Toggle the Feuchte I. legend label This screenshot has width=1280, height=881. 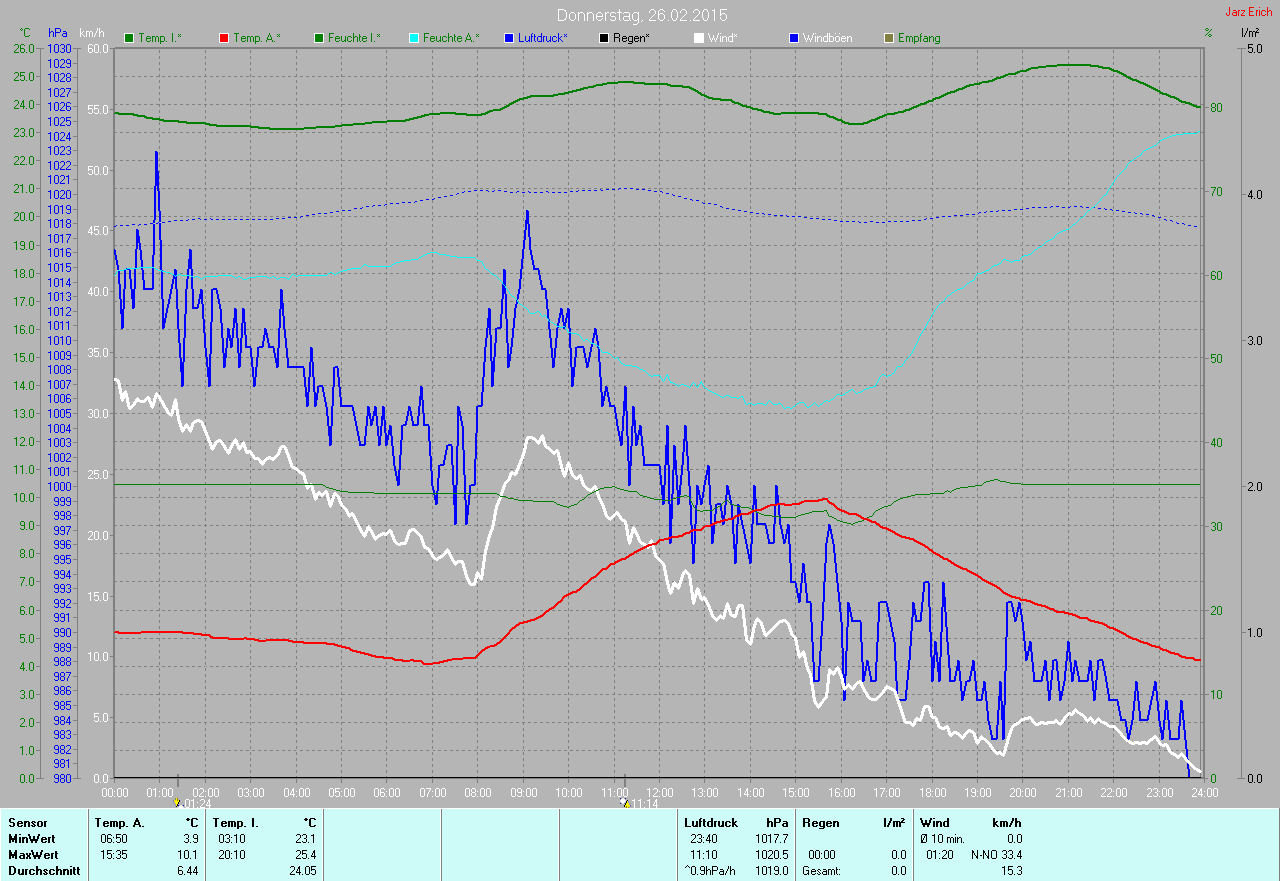(x=353, y=38)
